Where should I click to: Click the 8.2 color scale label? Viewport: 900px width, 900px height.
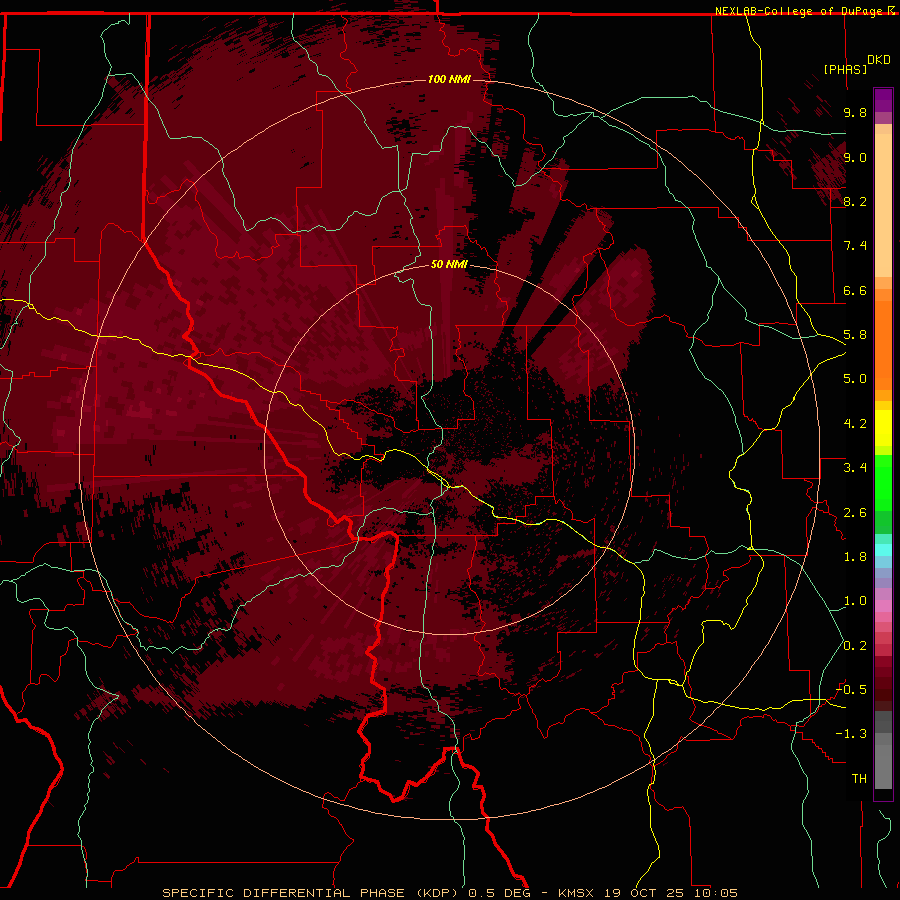[x=855, y=201]
